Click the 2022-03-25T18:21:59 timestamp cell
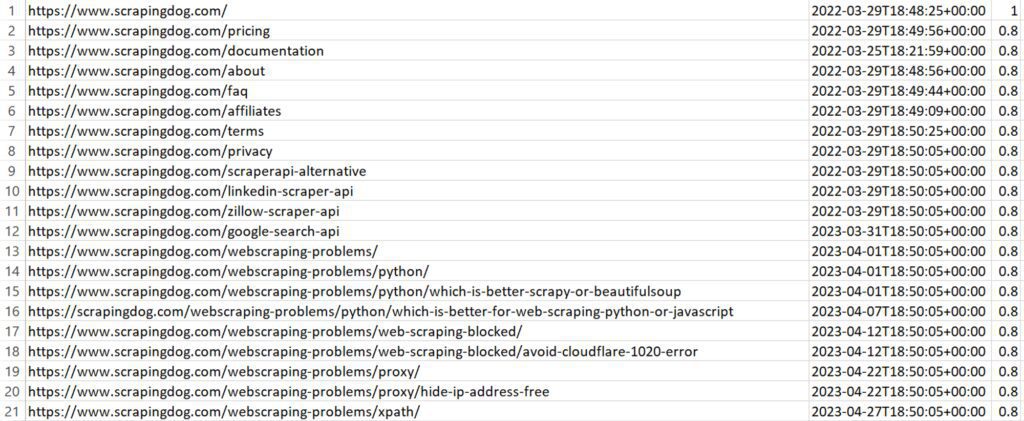Image resolution: width=1024 pixels, height=421 pixels. (x=900, y=51)
